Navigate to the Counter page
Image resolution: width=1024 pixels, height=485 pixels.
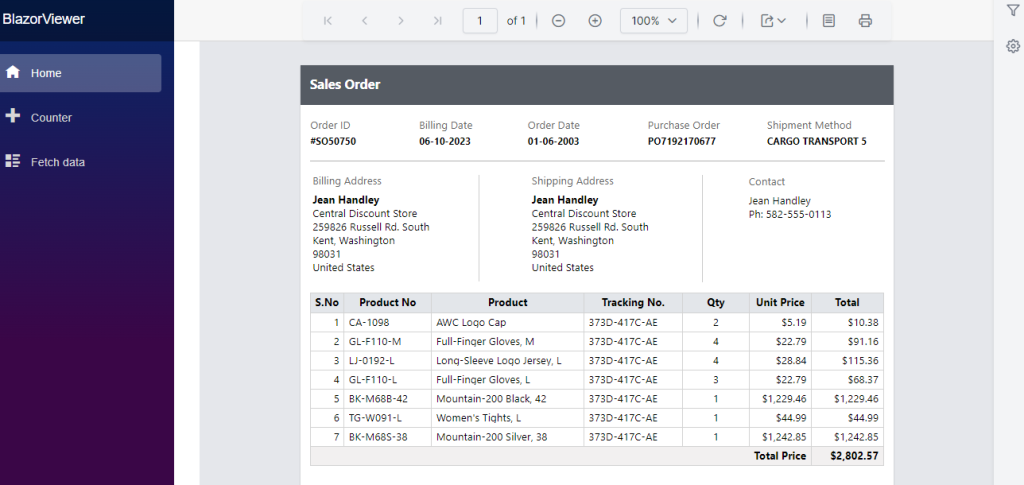point(51,117)
